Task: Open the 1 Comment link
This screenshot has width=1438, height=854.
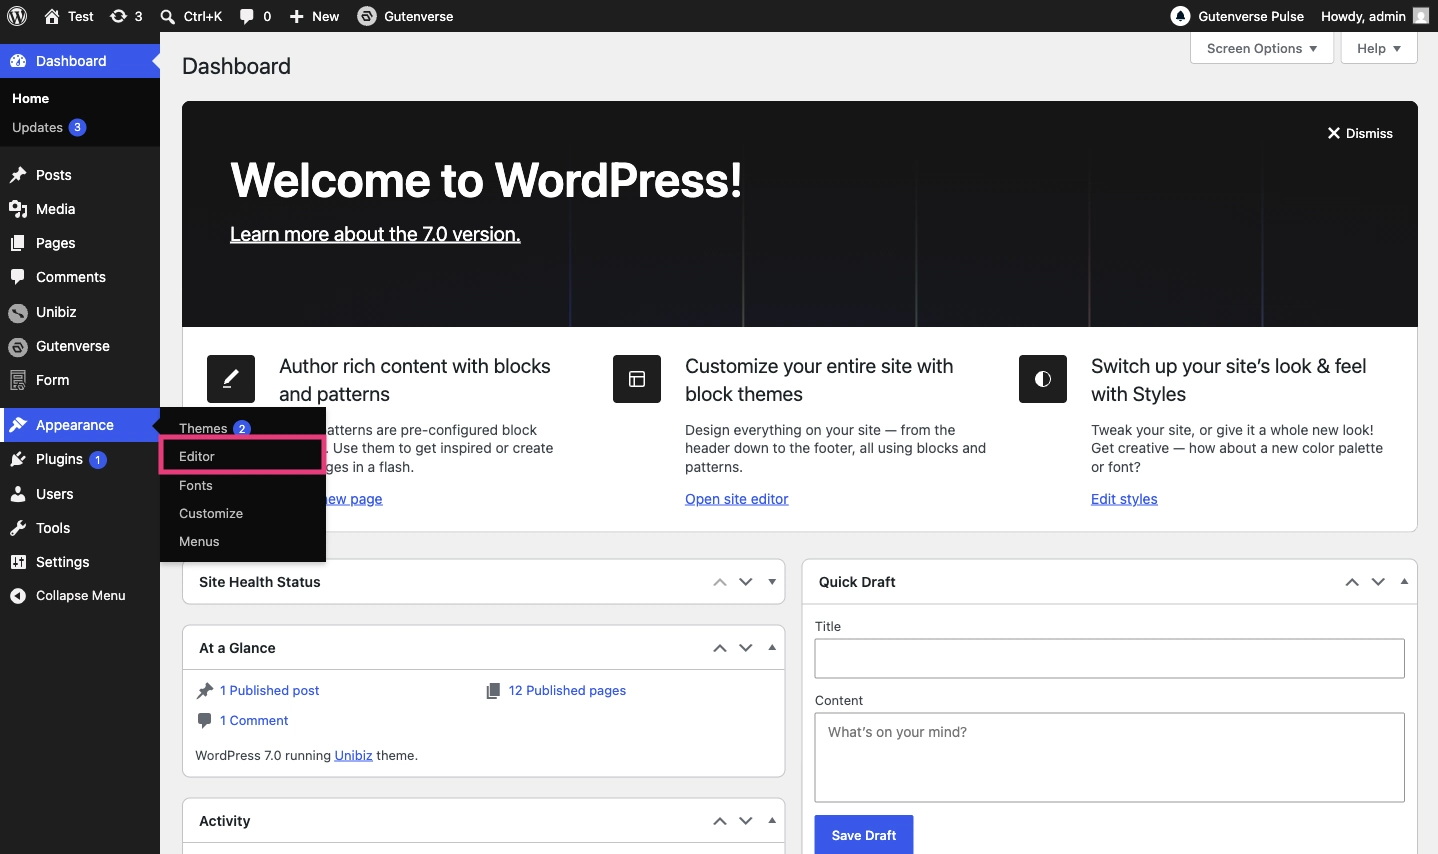Action: (254, 720)
